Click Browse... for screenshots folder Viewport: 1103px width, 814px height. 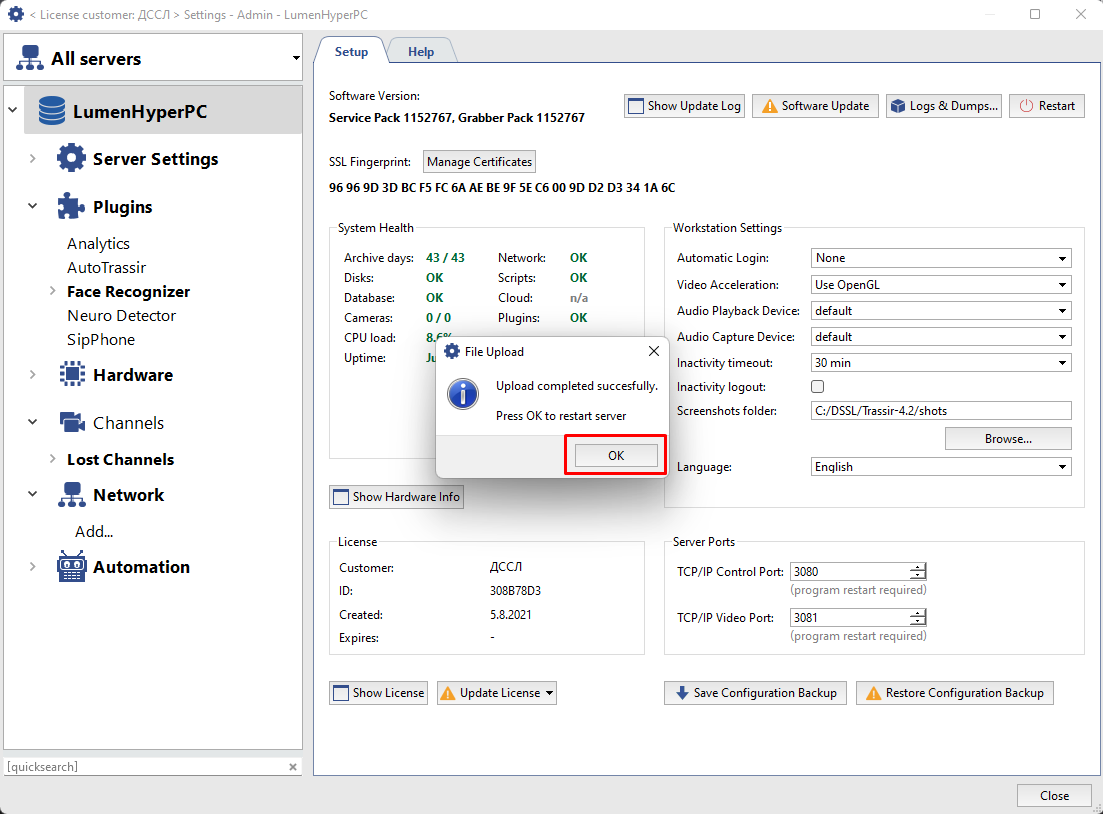[1008, 438]
